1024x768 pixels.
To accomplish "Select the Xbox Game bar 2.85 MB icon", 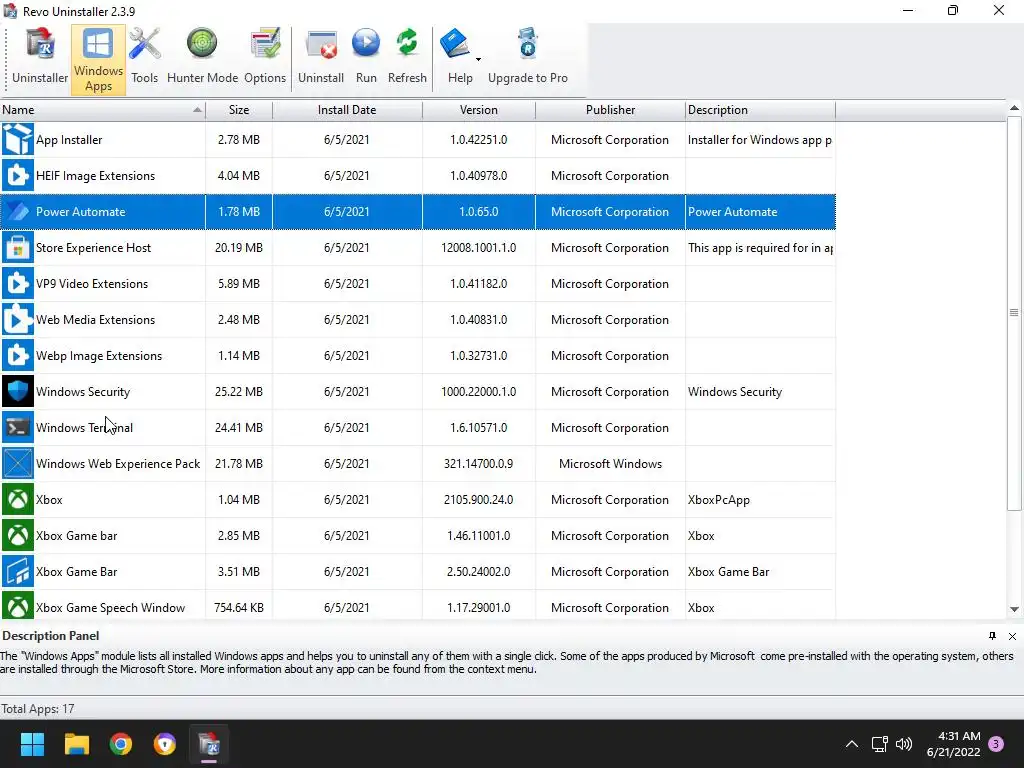I will click(x=18, y=535).
